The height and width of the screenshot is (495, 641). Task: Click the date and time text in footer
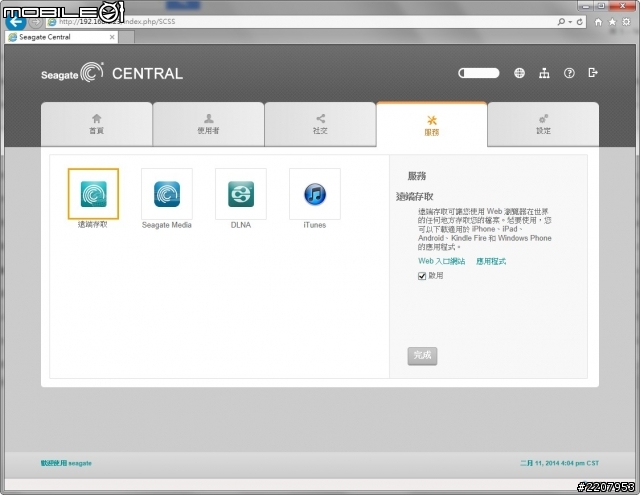tap(559, 463)
